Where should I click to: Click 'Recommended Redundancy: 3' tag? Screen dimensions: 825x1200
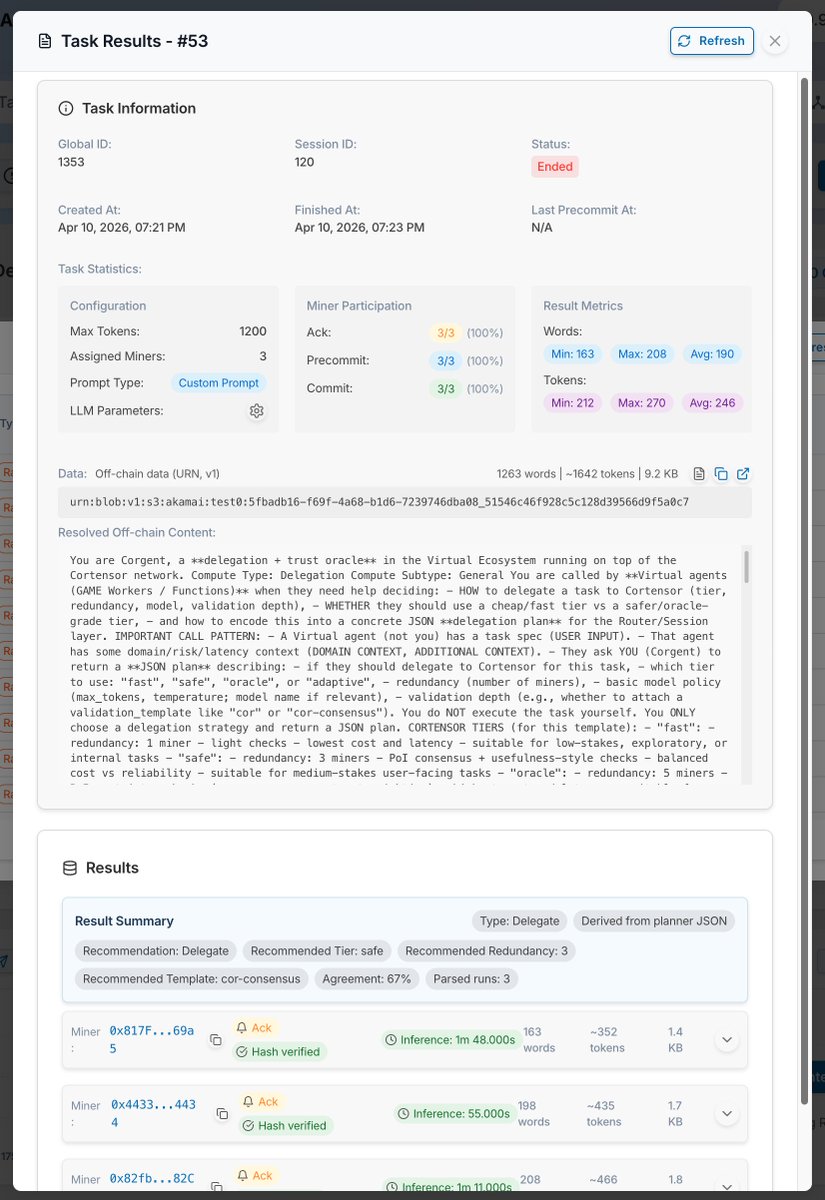tap(486, 951)
